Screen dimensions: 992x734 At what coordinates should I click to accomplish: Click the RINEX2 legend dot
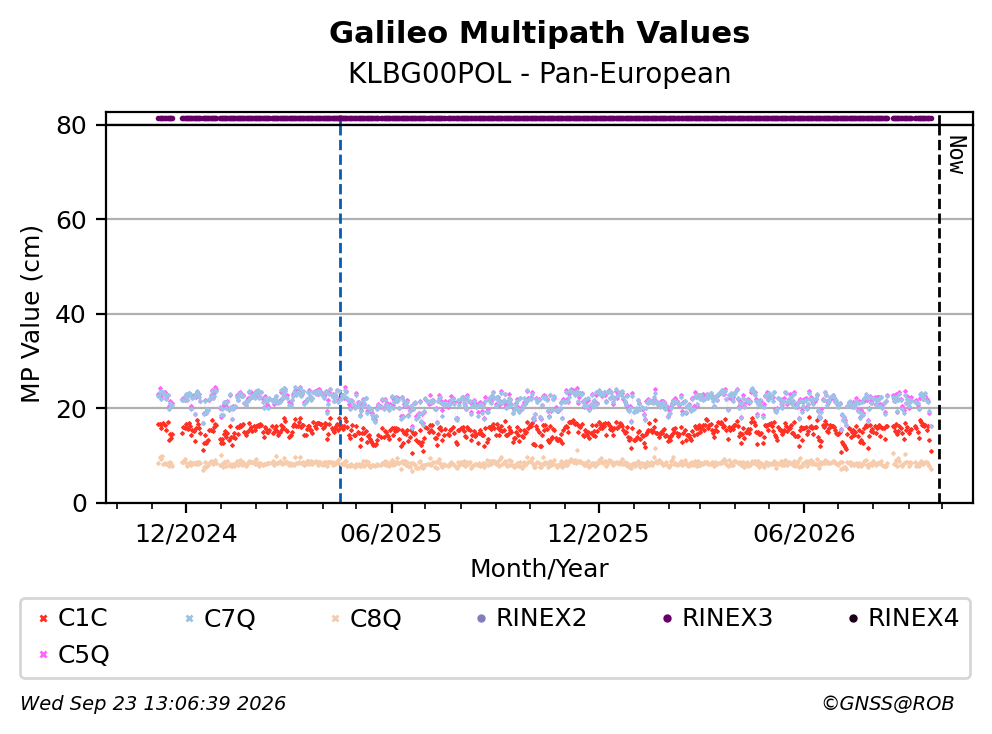(481, 618)
